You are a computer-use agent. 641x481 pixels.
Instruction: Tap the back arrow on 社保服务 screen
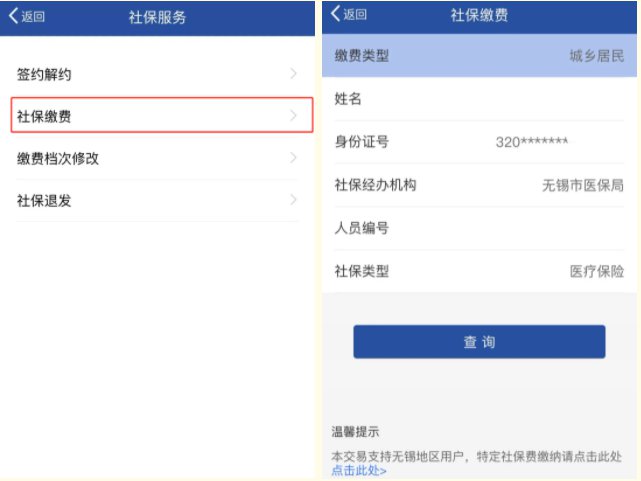click(13, 16)
